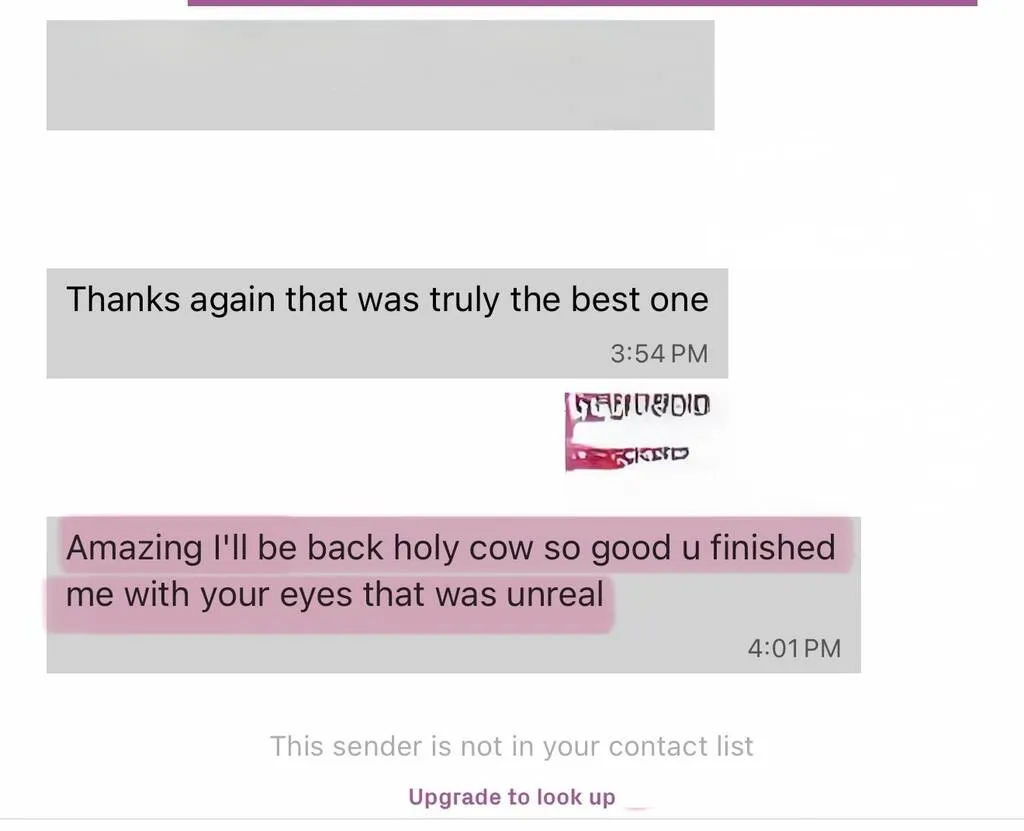1024x831 pixels.
Task: Tap the garbled black-outlined sticker text
Action: click(638, 405)
